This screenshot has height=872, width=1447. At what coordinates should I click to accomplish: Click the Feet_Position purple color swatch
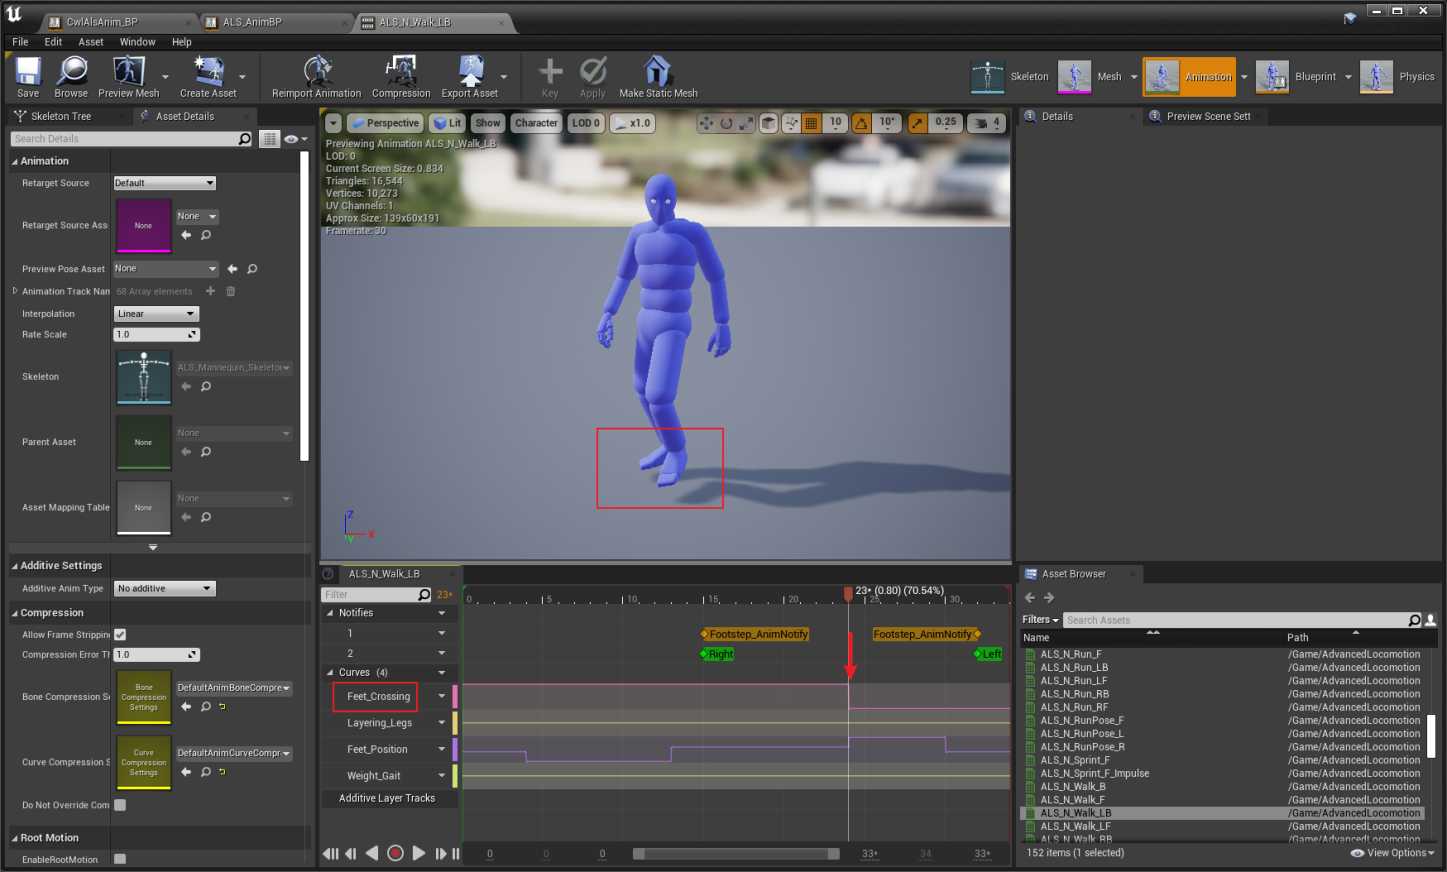pyautogui.click(x=455, y=749)
